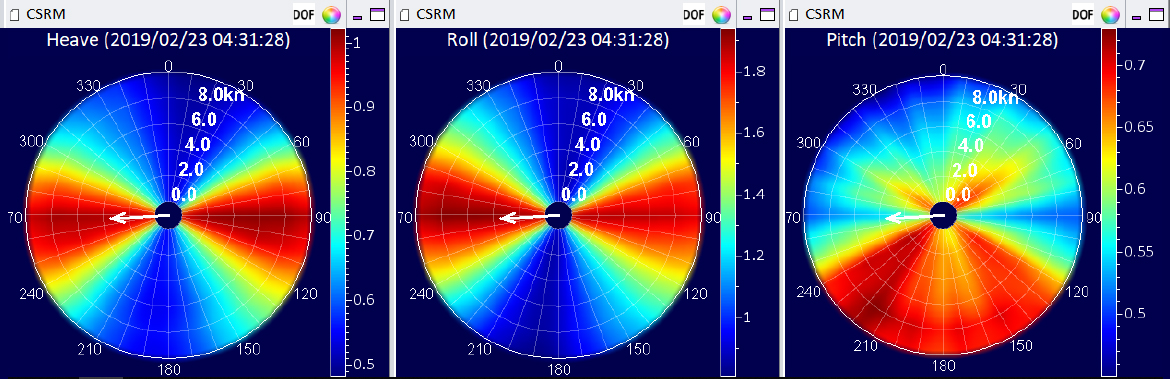Click the 0.6 tick on Heave color scale
The width and height of the screenshot is (1170, 379).
(364, 300)
